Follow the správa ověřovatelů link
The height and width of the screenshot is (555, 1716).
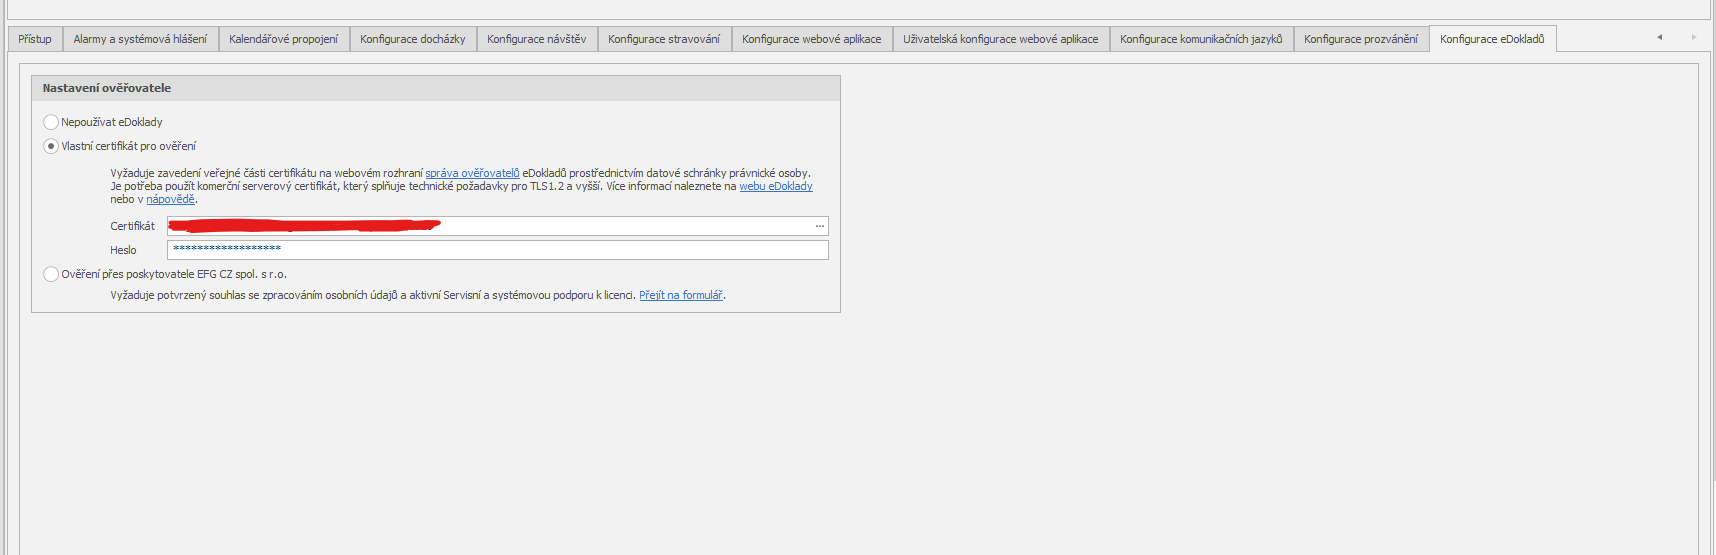472,173
